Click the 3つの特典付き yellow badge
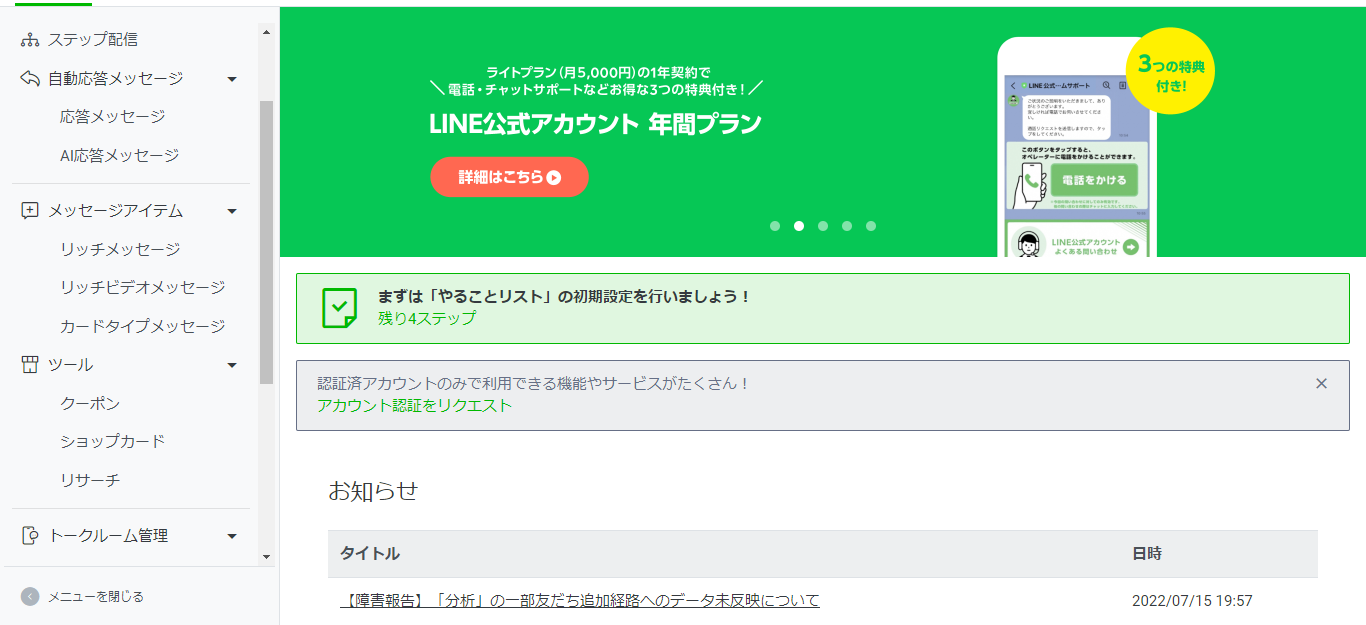 coord(1170,72)
